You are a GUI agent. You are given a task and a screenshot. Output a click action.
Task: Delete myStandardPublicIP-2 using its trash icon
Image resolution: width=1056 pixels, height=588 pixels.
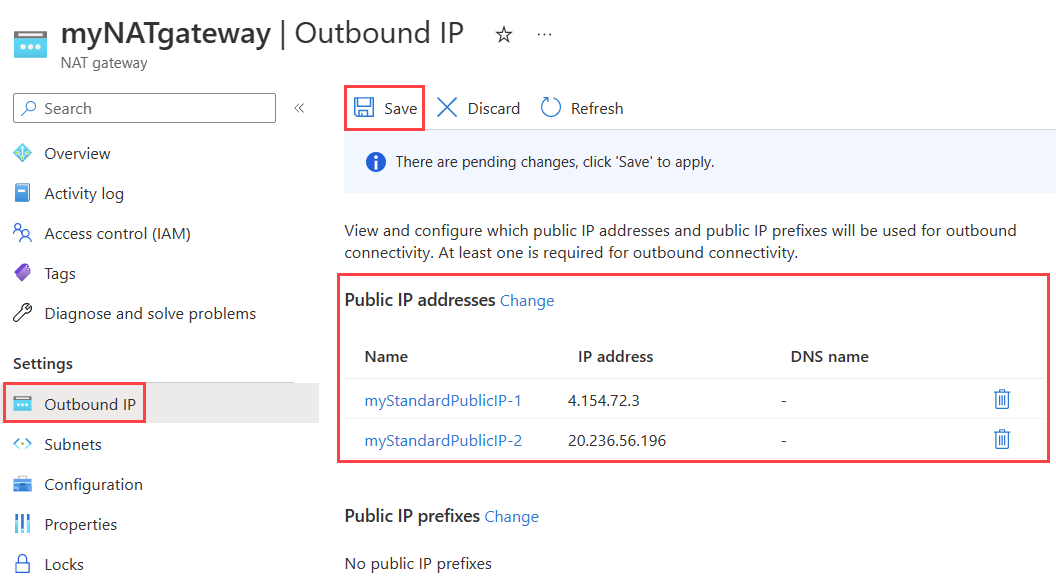pyautogui.click(x=1002, y=439)
